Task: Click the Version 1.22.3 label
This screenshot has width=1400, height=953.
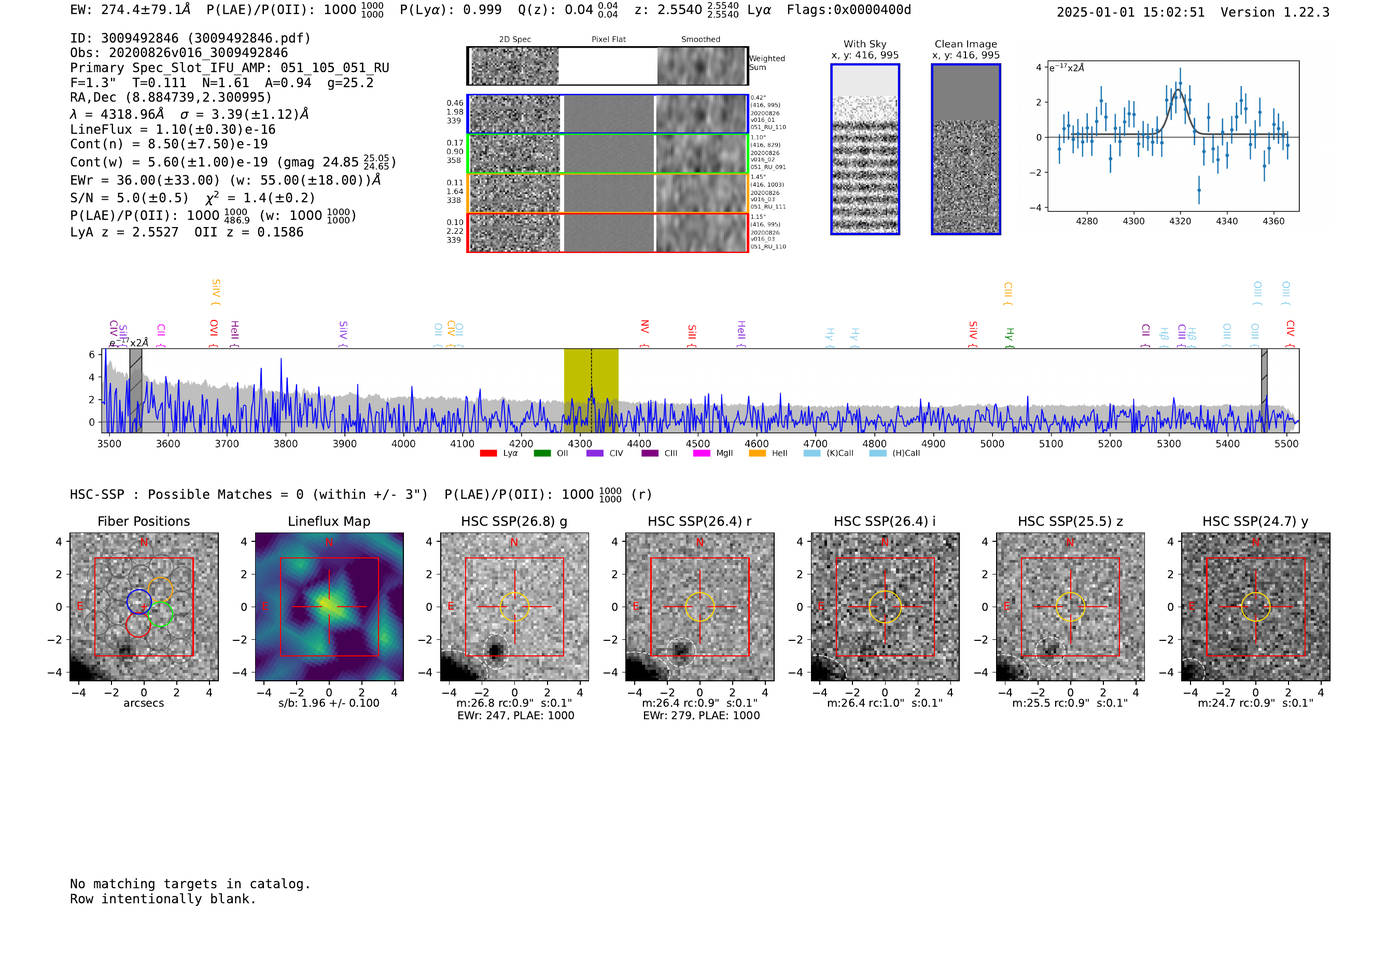Action: click(x=1275, y=12)
